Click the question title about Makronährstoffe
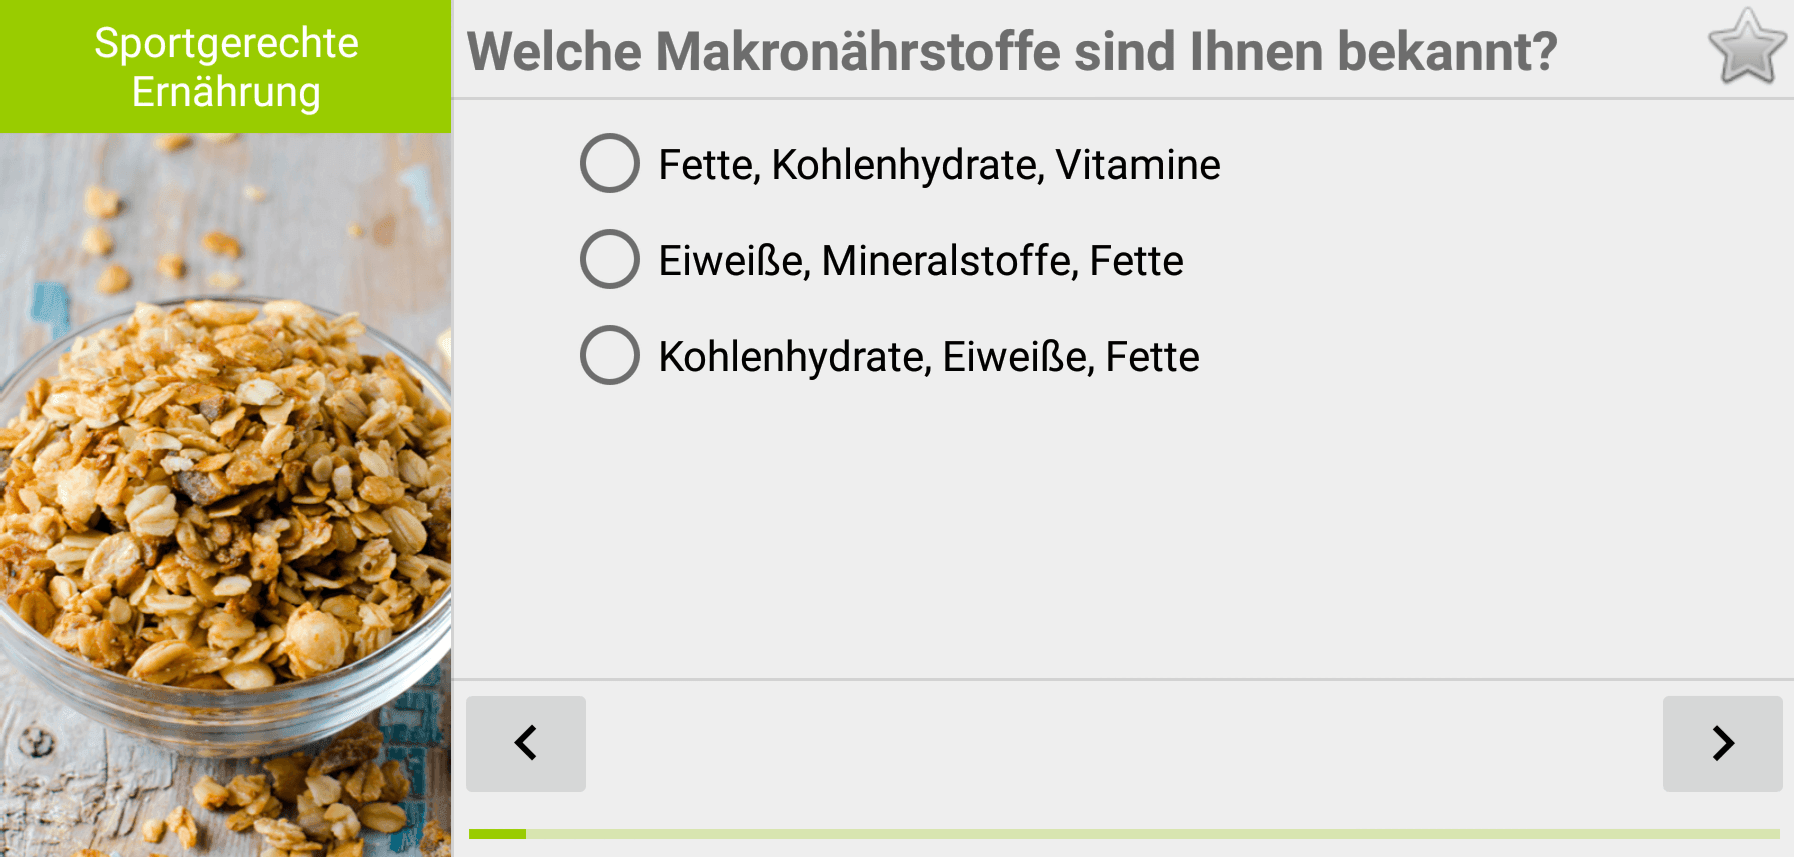Viewport: 1794px width, 857px height. point(1012,52)
